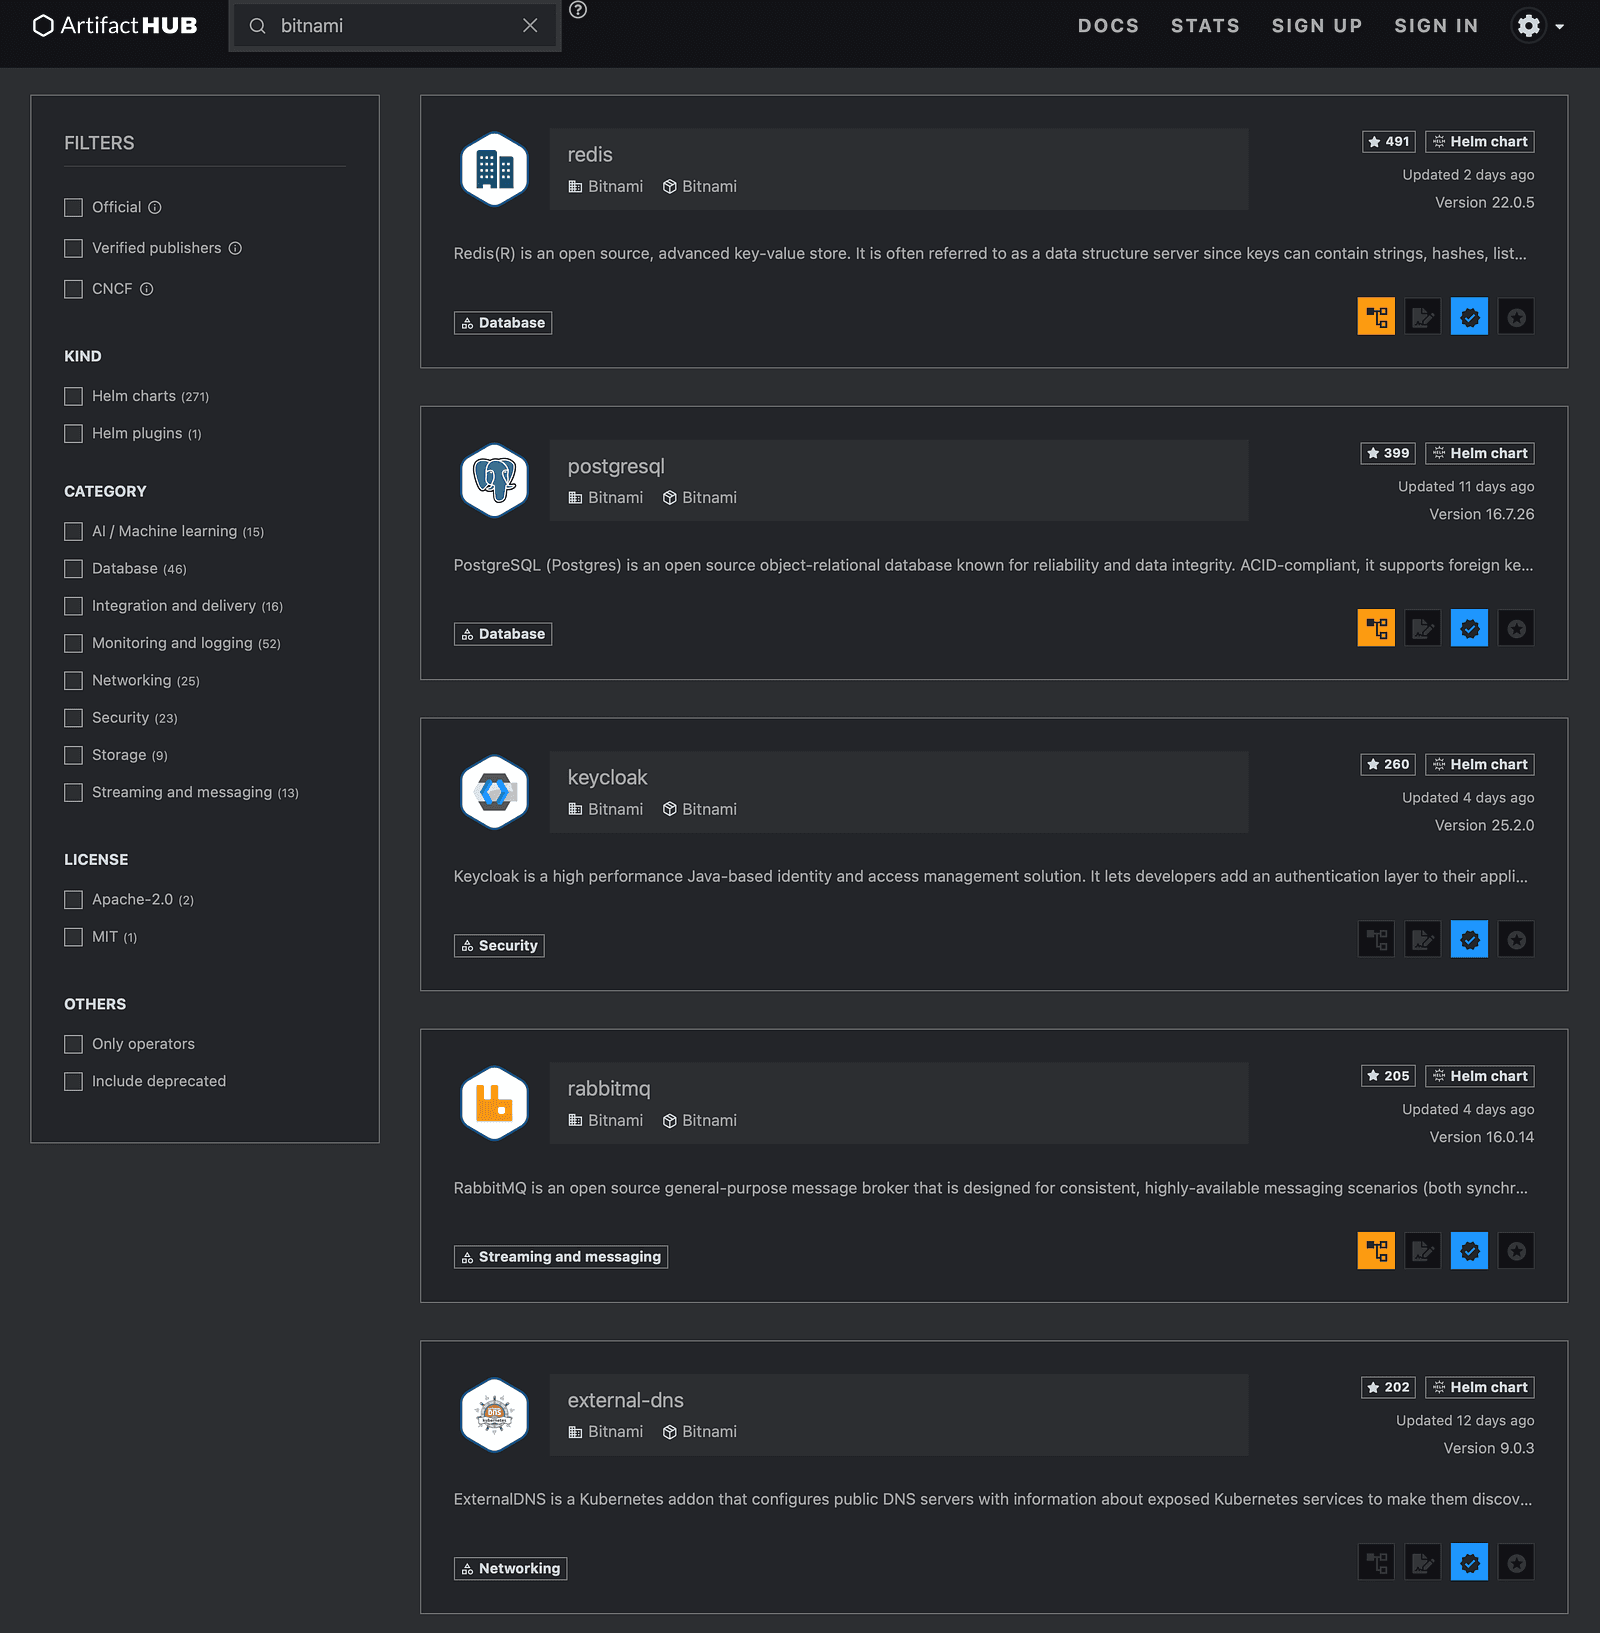Enable the Only operators option
The height and width of the screenshot is (1633, 1600).
(73, 1044)
